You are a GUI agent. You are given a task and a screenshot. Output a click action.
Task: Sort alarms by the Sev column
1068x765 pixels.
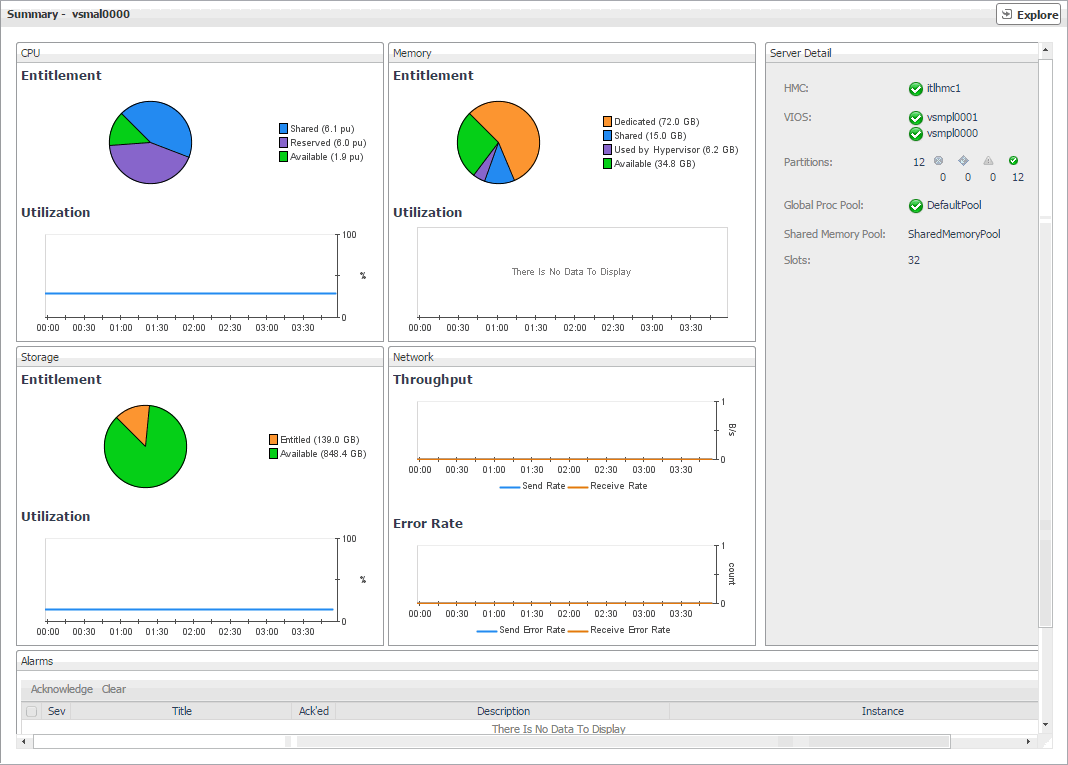56,712
